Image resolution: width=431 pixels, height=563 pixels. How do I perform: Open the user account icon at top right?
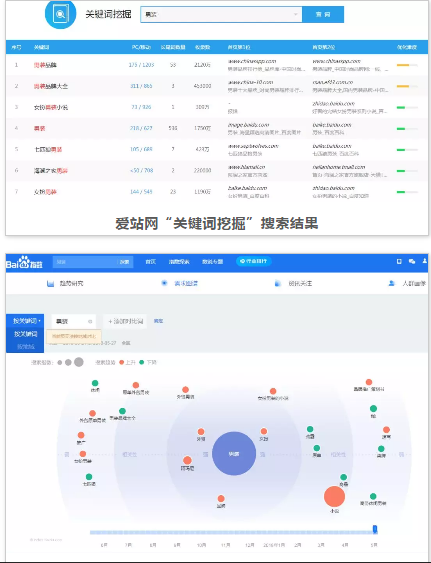point(425,261)
